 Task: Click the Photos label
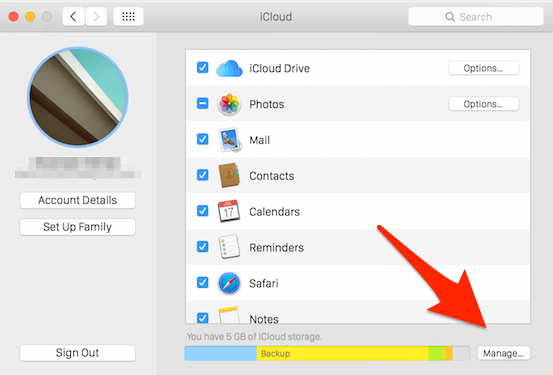267,104
